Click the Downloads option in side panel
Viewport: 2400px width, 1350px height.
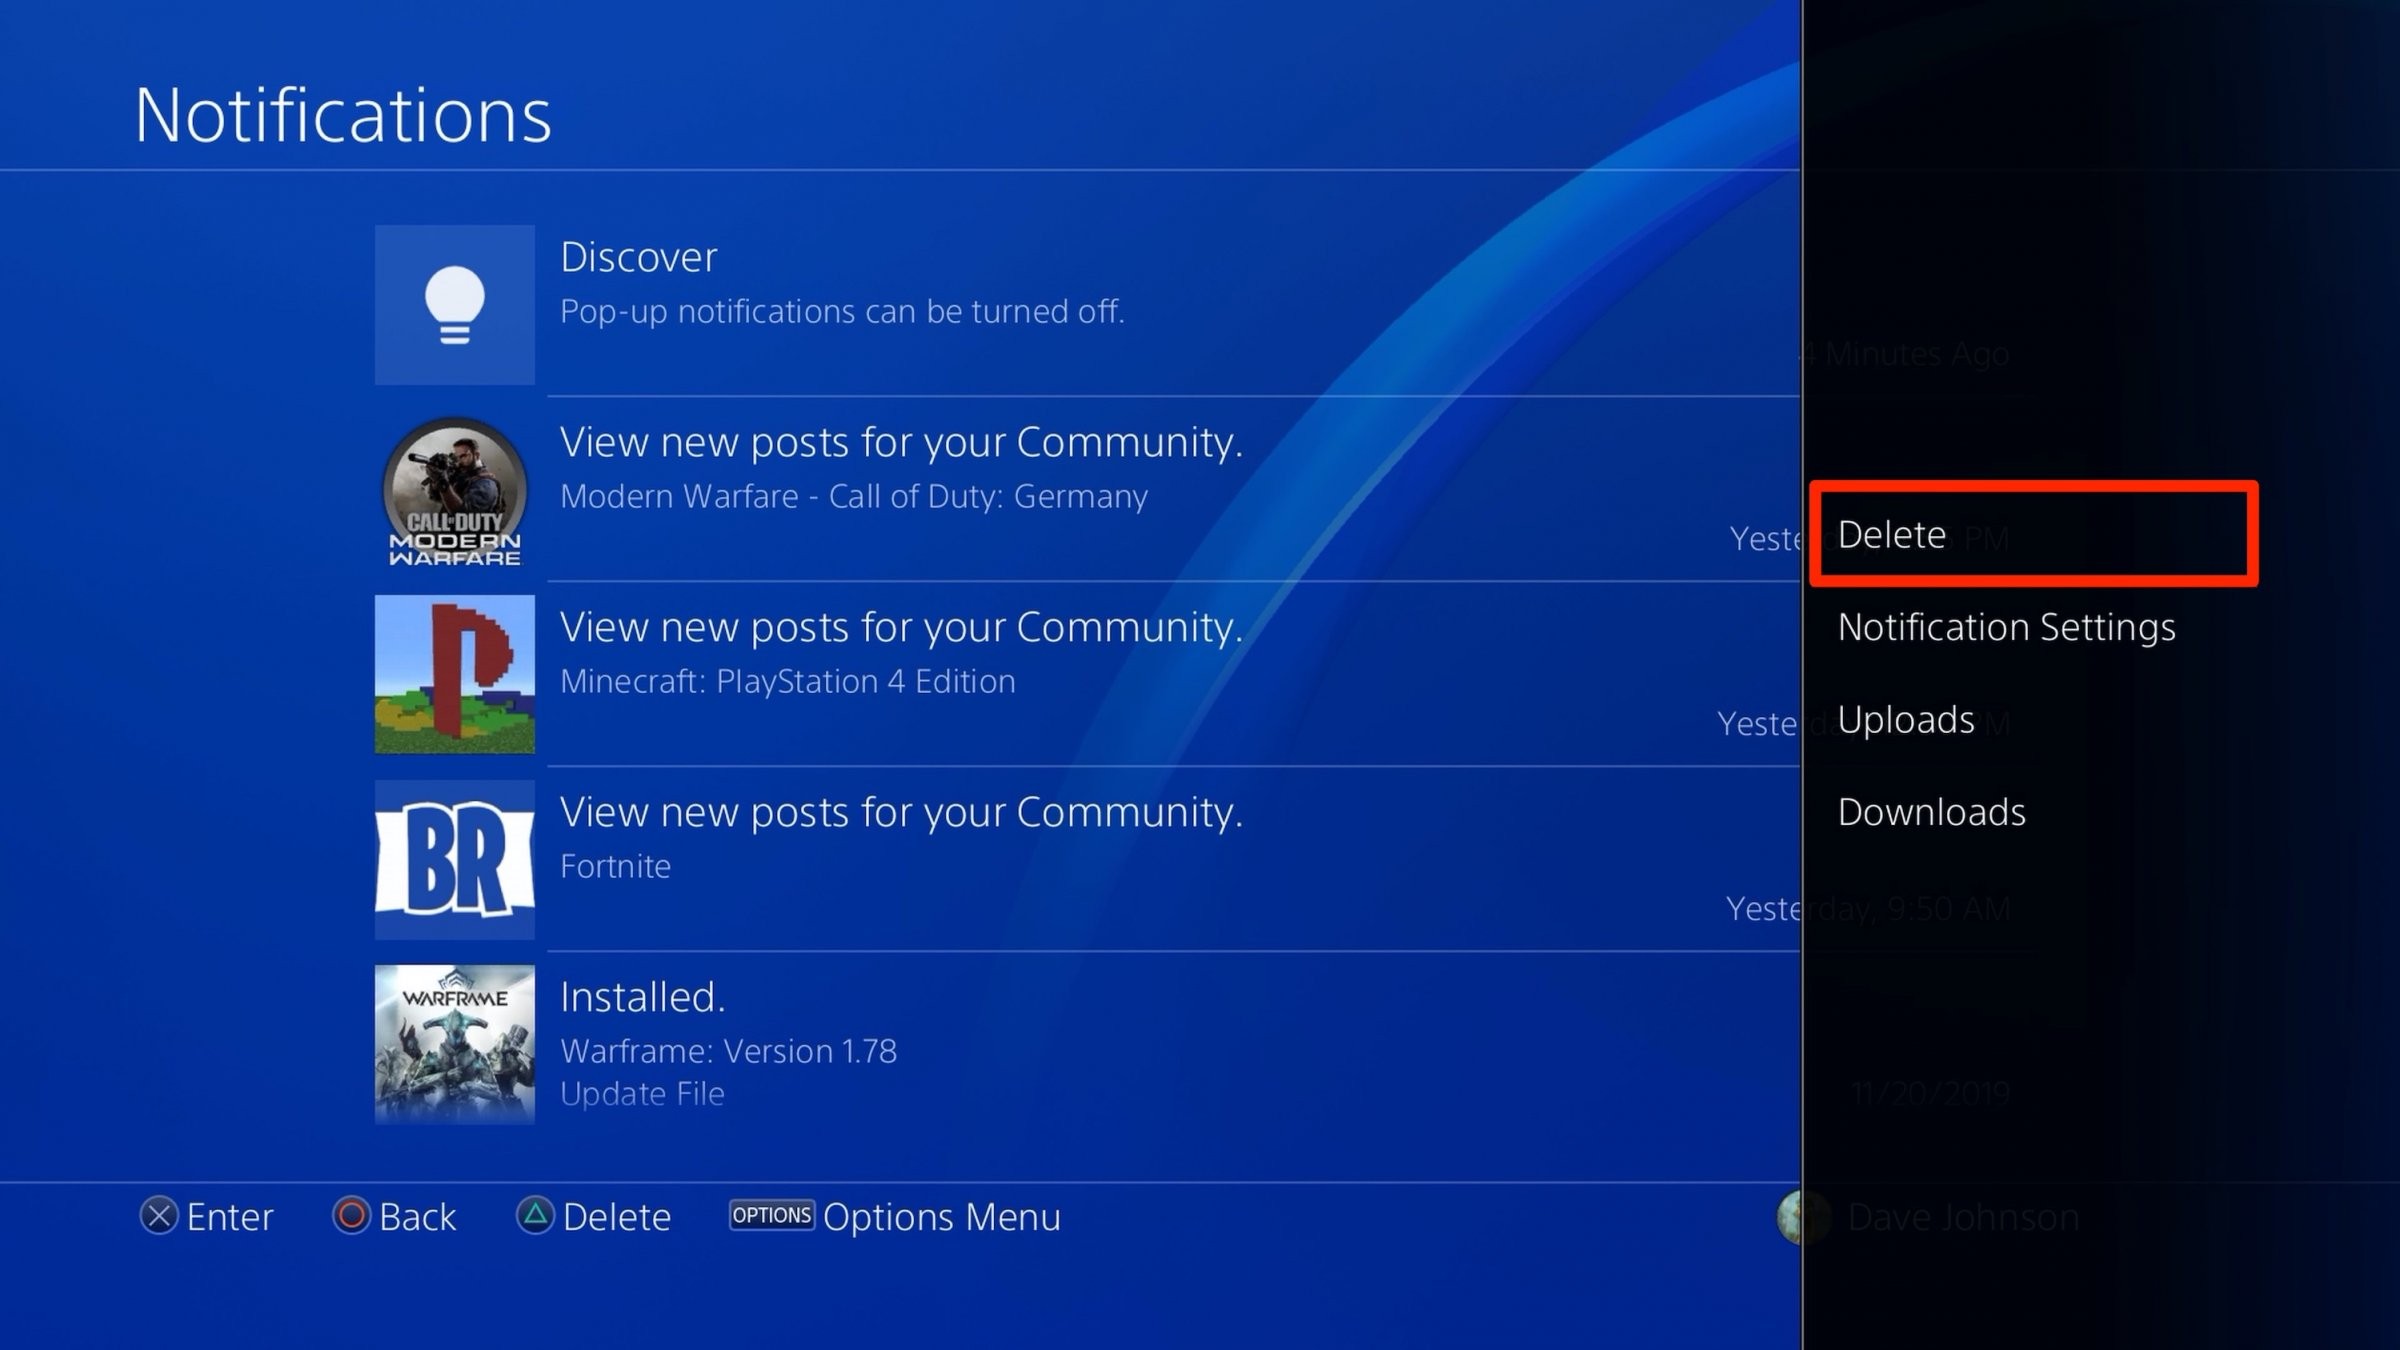click(x=1932, y=811)
